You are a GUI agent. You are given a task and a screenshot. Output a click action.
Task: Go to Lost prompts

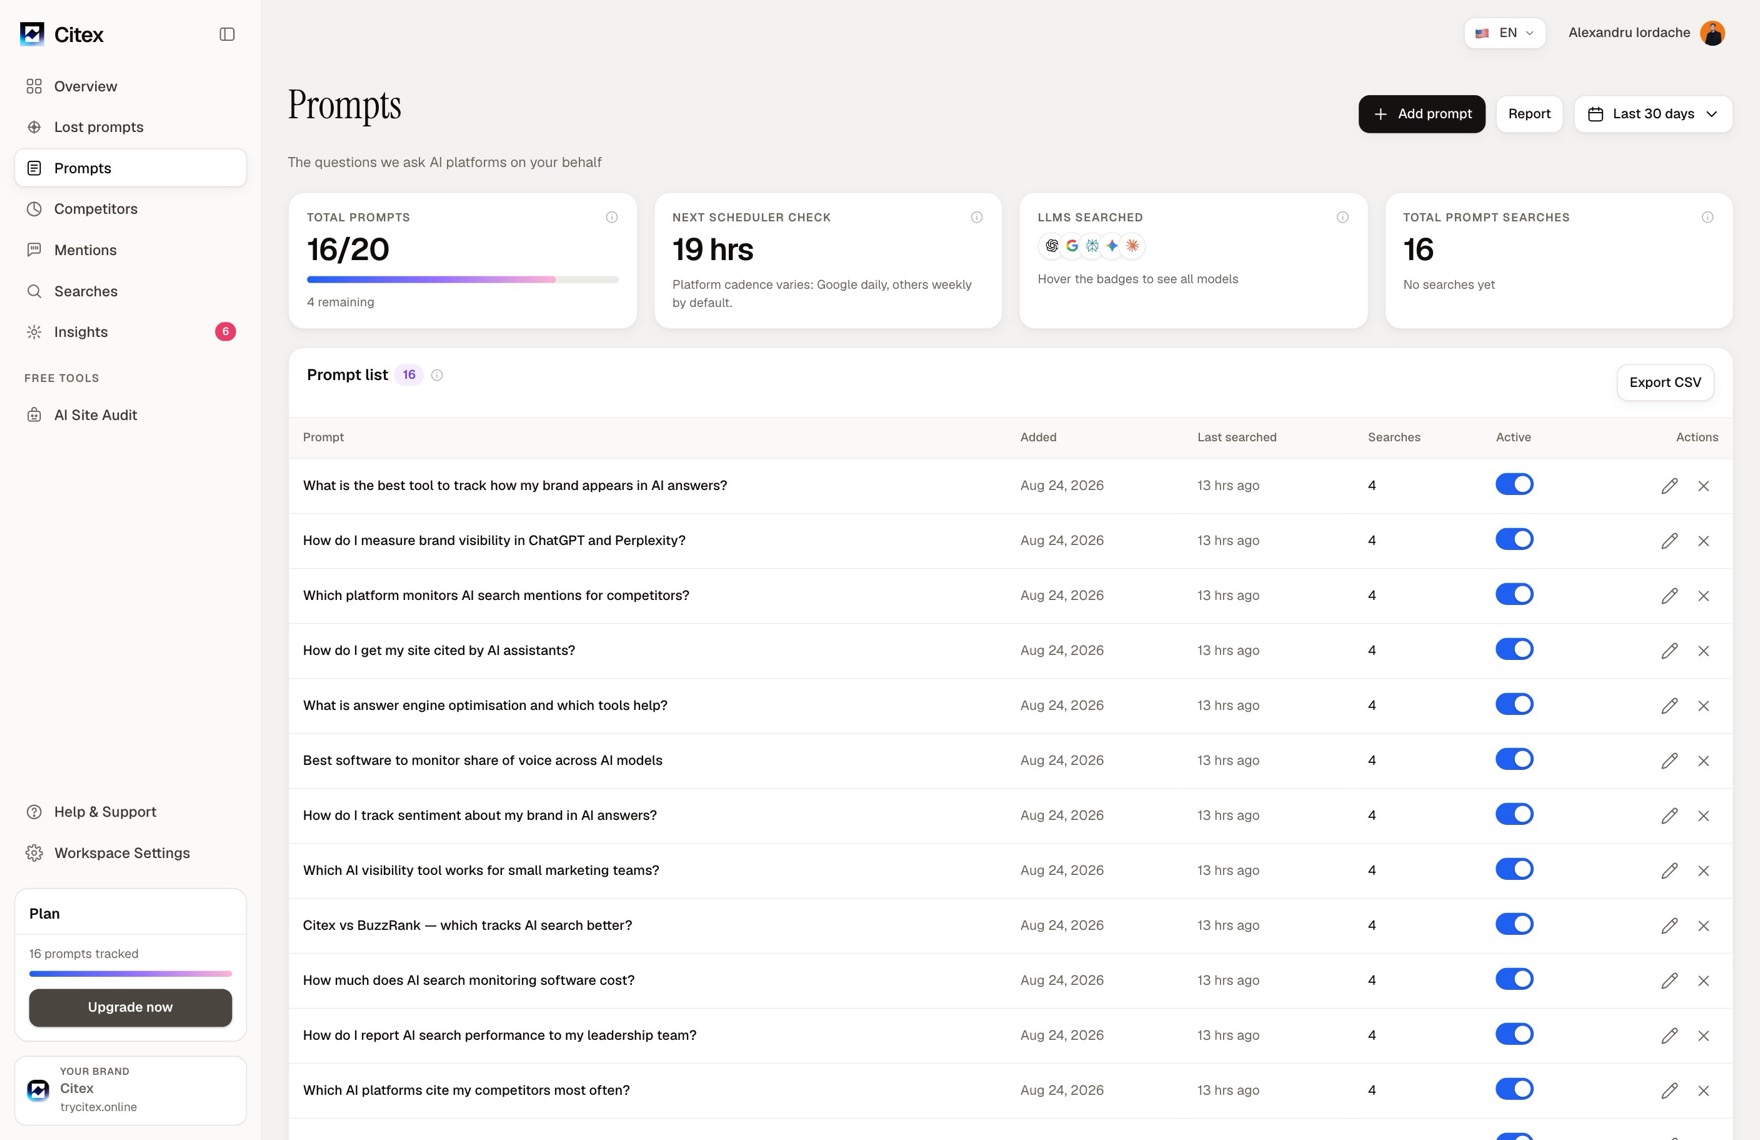[130, 127]
